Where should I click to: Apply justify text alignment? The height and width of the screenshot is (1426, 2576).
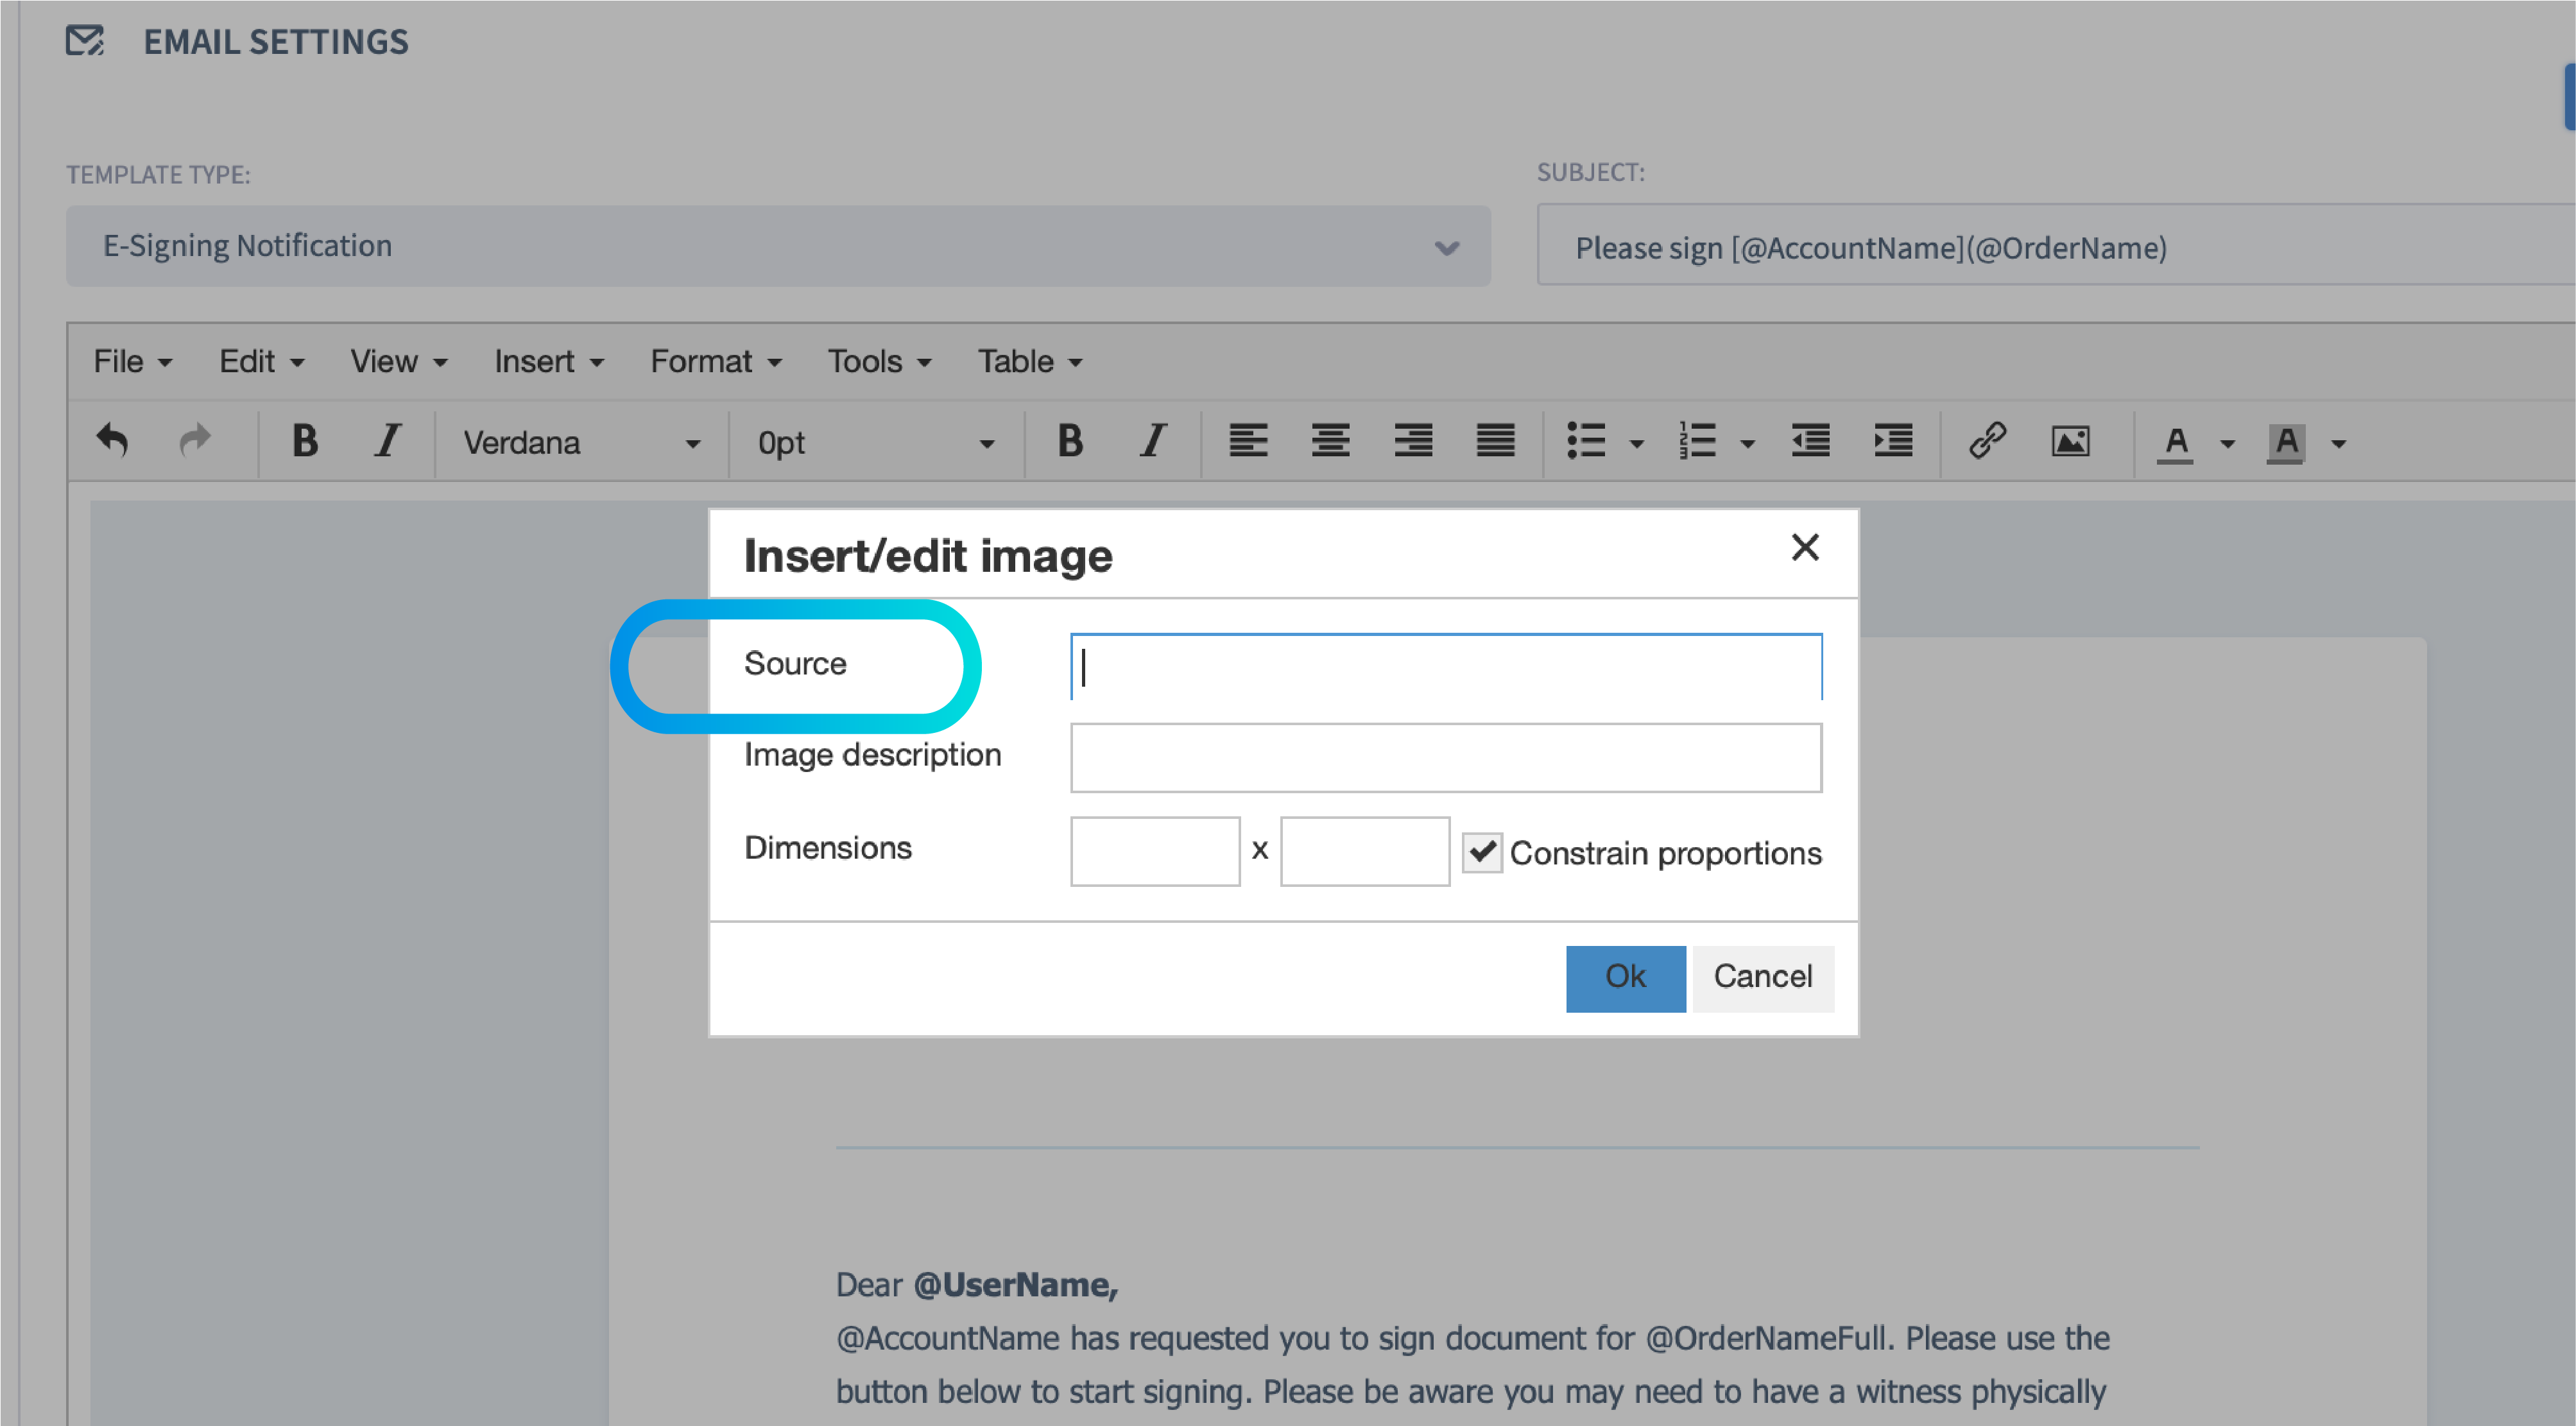point(1495,441)
